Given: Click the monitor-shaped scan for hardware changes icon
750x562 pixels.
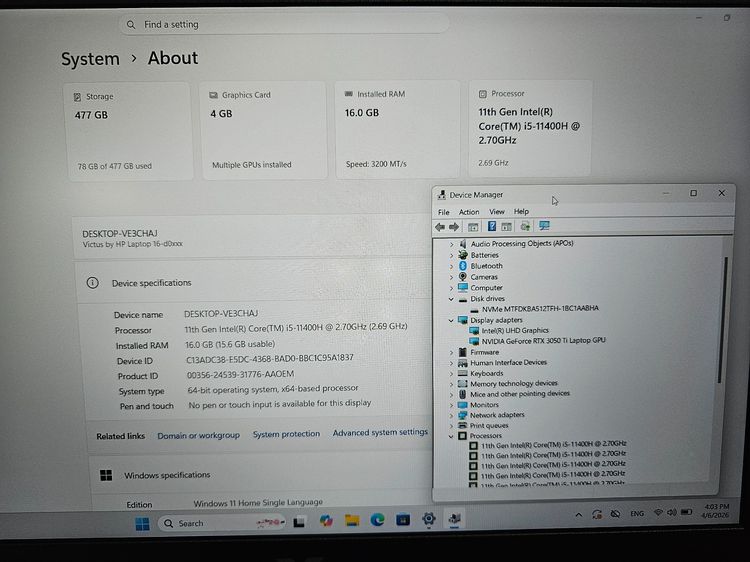Looking at the screenshot, I should point(544,225).
